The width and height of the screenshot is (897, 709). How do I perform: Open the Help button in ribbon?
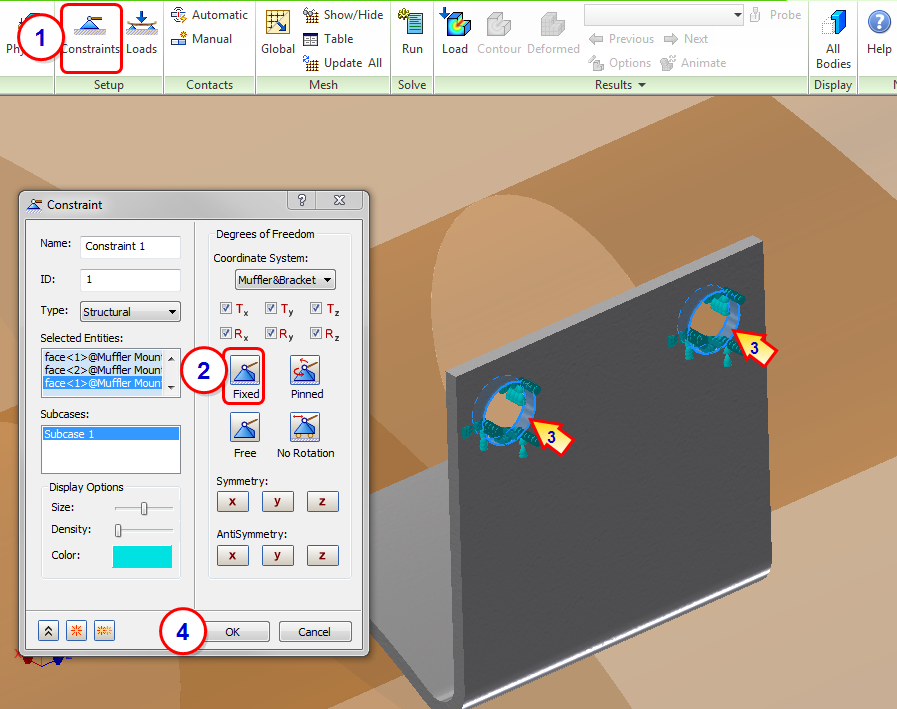pyautogui.click(x=879, y=33)
